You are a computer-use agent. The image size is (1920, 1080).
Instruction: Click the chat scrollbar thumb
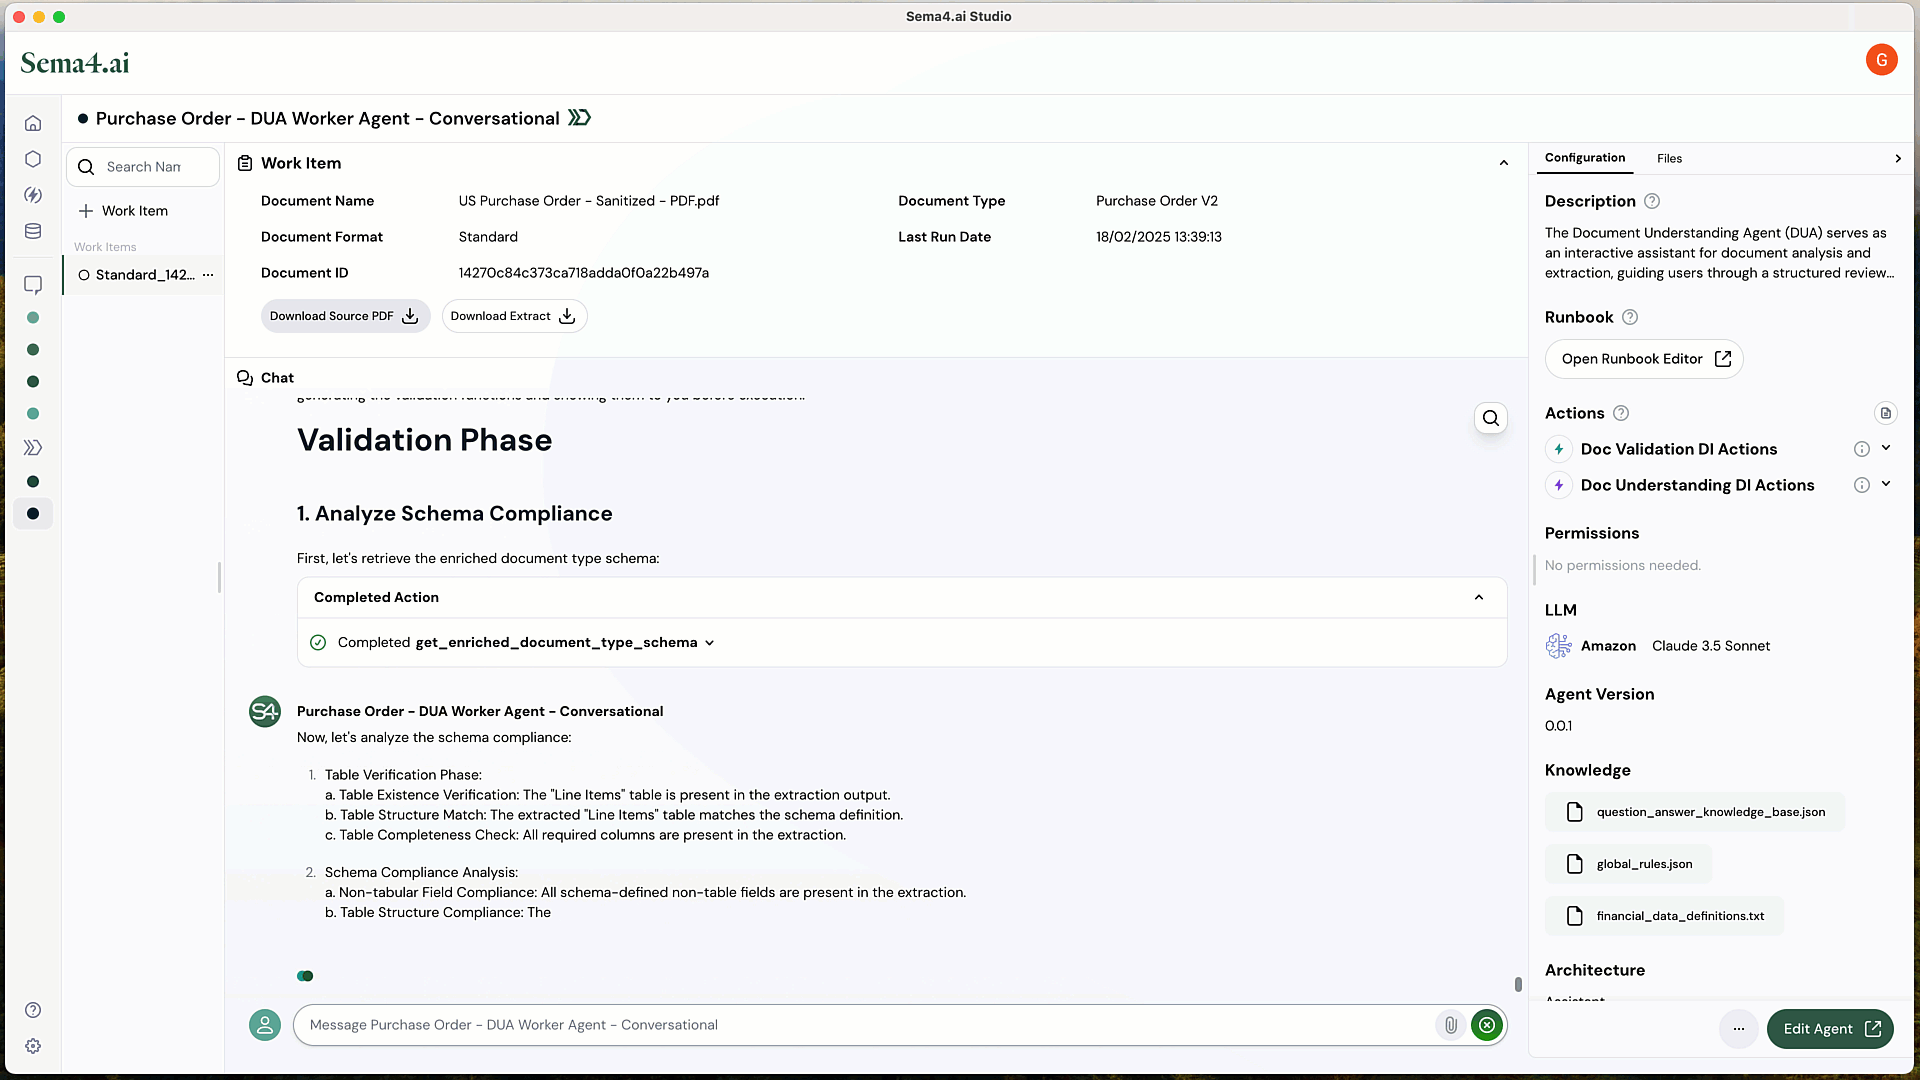tap(1518, 985)
